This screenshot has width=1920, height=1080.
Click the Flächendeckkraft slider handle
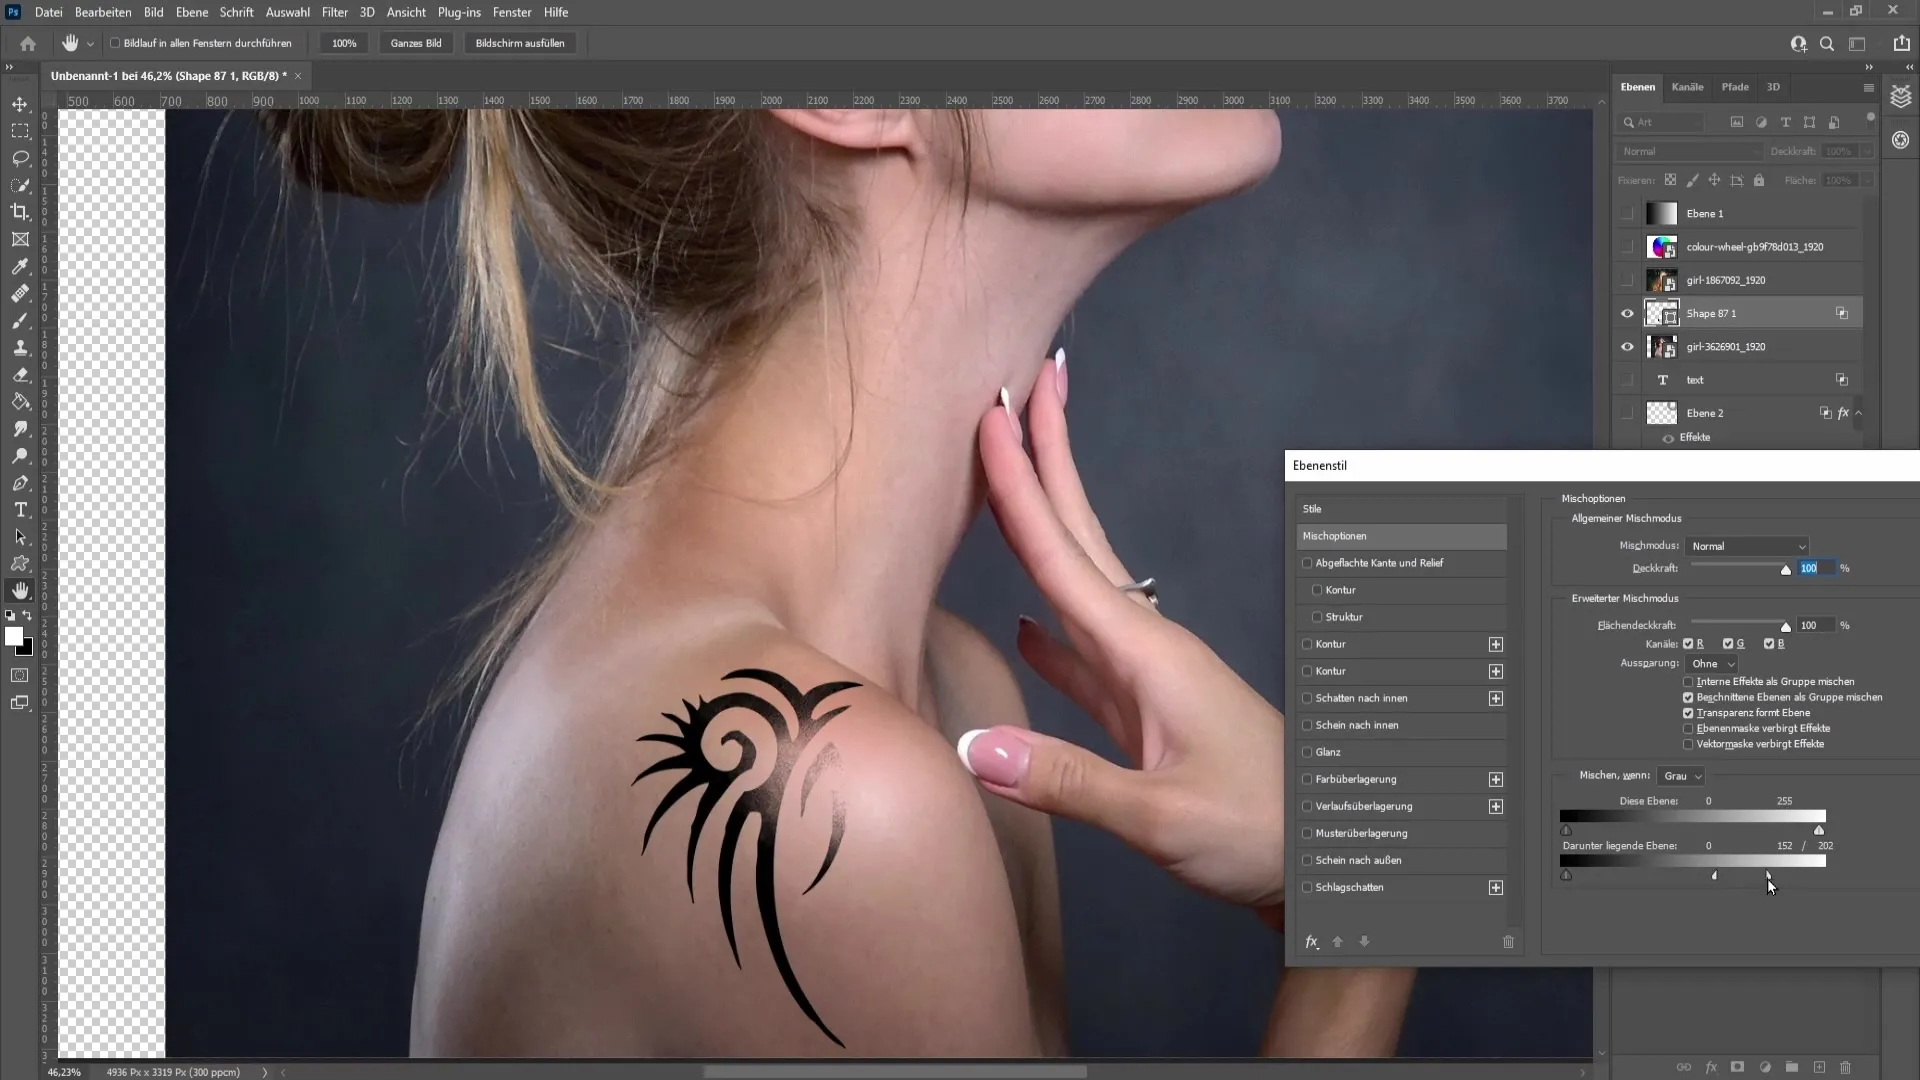[1786, 627]
